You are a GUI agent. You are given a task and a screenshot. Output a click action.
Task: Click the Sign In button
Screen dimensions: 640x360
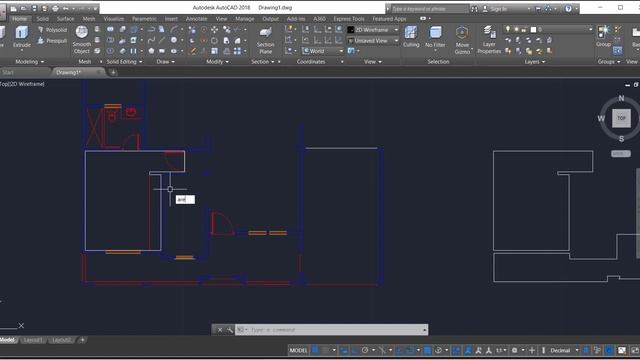(x=498, y=9)
